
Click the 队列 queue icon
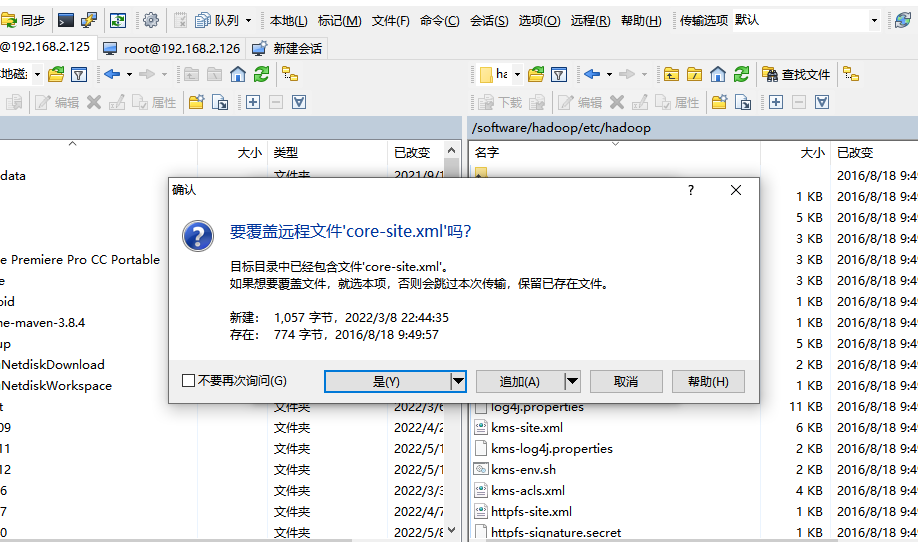pyautogui.click(x=217, y=21)
